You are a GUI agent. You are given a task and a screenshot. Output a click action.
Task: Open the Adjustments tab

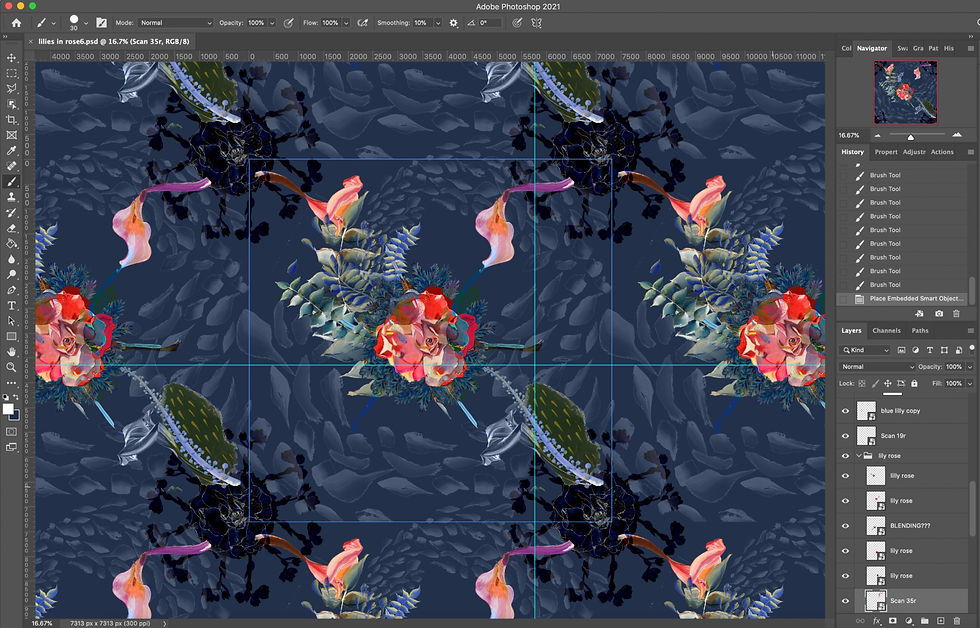[x=914, y=152]
